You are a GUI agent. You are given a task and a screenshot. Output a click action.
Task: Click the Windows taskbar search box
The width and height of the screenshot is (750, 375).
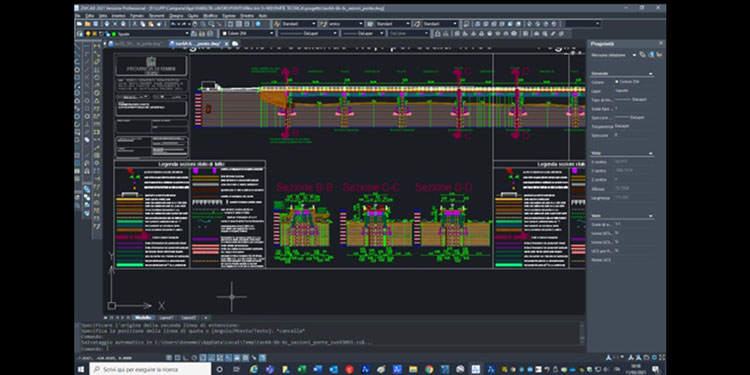click(x=150, y=369)
